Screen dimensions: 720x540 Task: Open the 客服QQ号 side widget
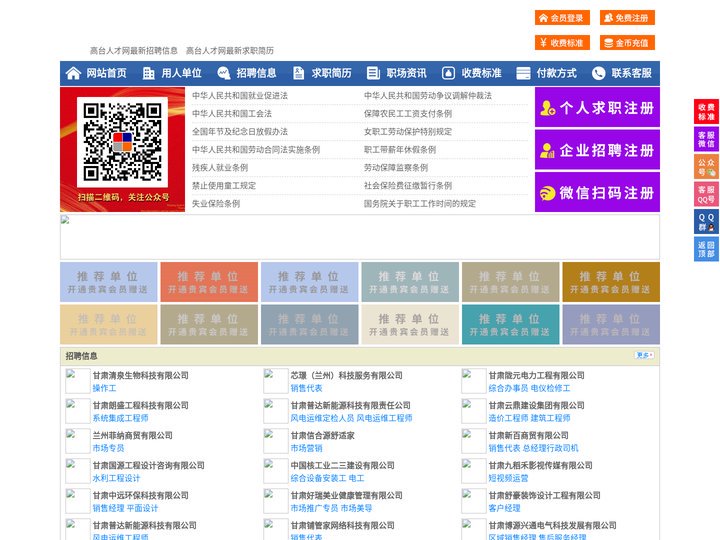point(706,194)
